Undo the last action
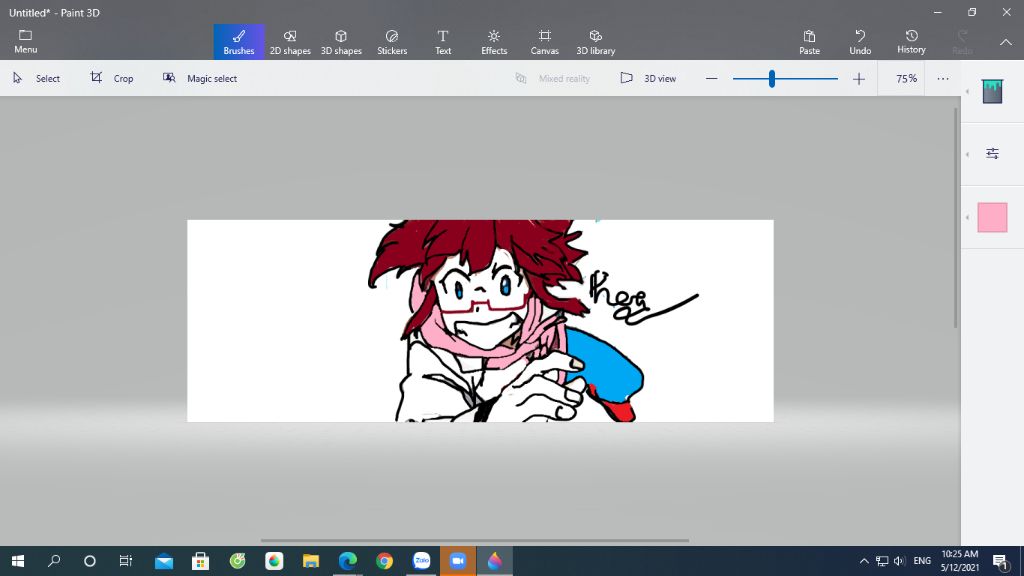1024x576 pixels. click(860, 42)
